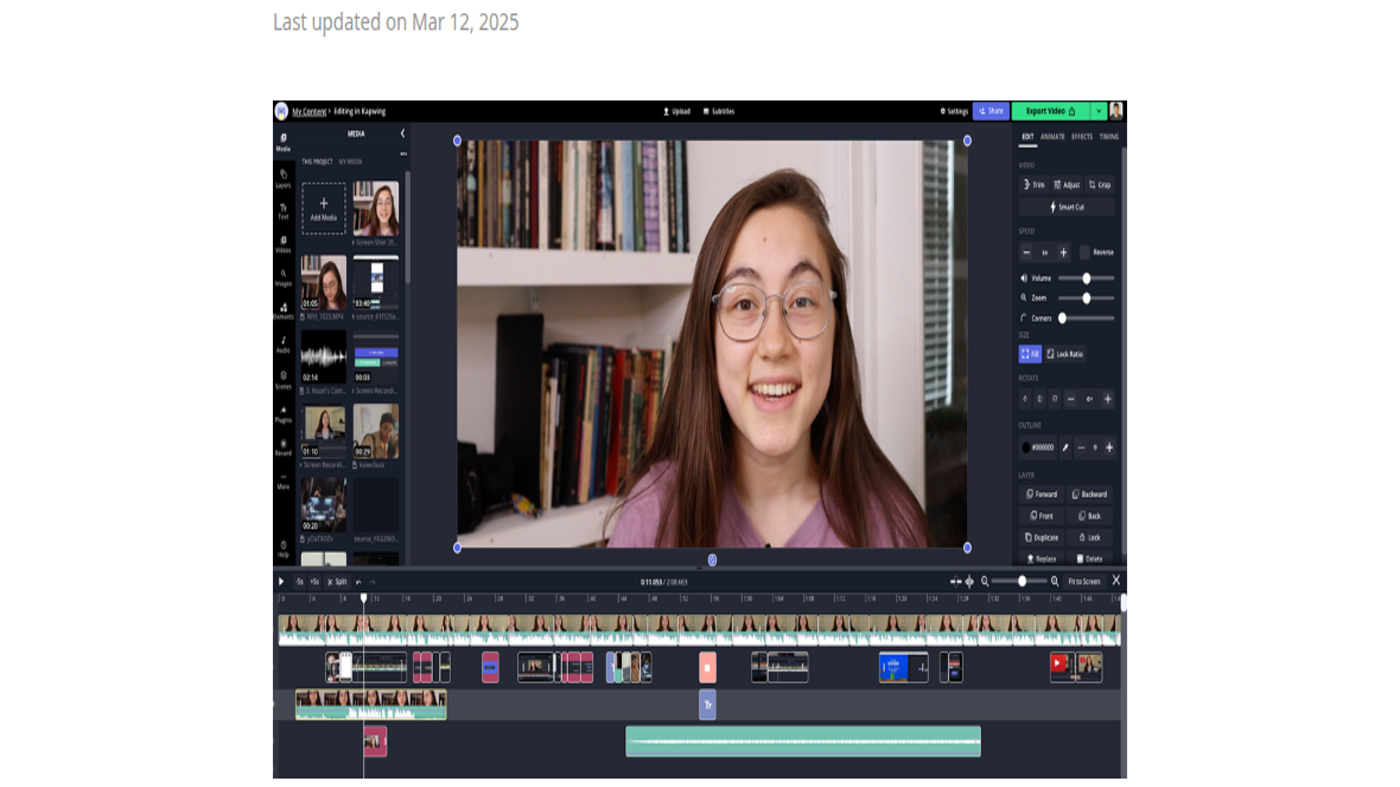Open the Help sidebar item
This screenshot has height=787, width=1400.
[283, 549]
